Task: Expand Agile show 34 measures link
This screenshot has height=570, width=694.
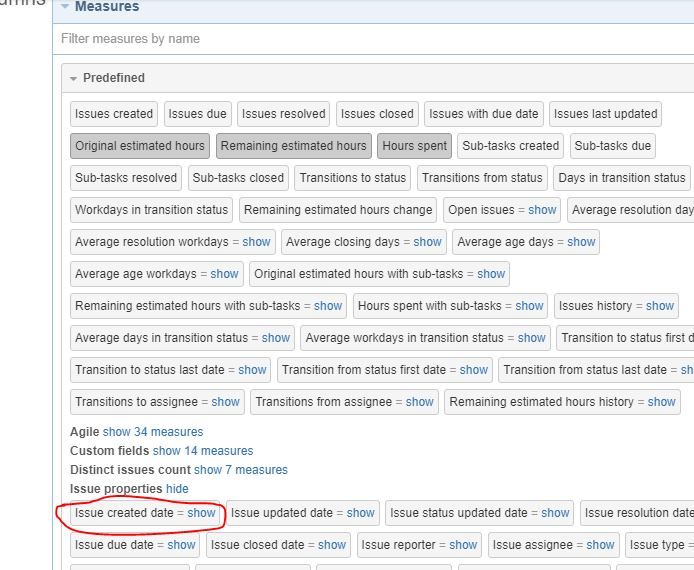Action: coord(153,431)
